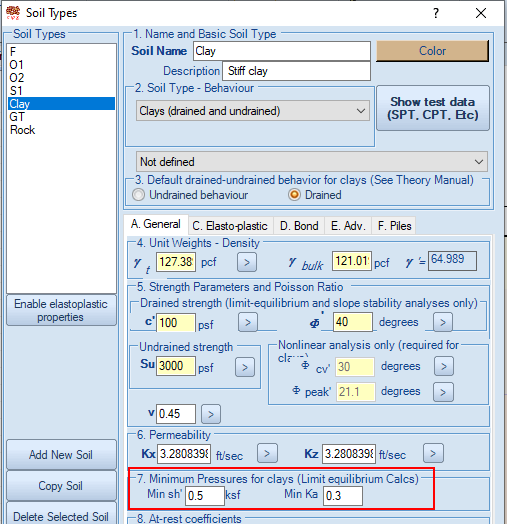Screen dimensions: 507x524
Task: Open the arrow button next to peak' angle
Action: pyautogui.click(x=443, y=392)
